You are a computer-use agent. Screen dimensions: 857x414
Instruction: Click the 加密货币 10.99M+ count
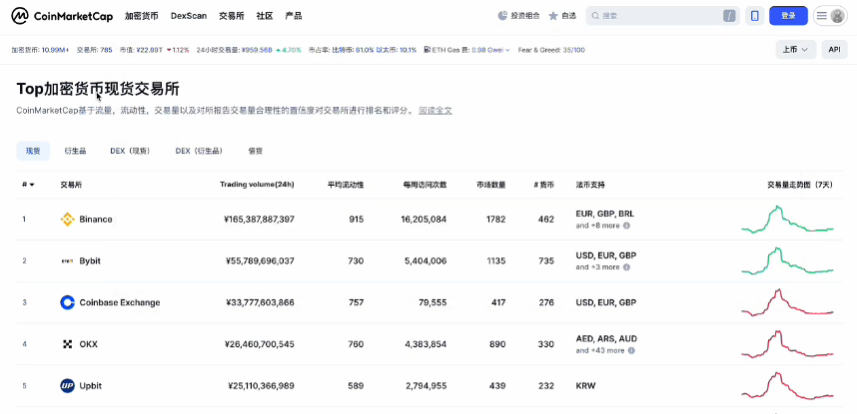click(x=40, y=50)
